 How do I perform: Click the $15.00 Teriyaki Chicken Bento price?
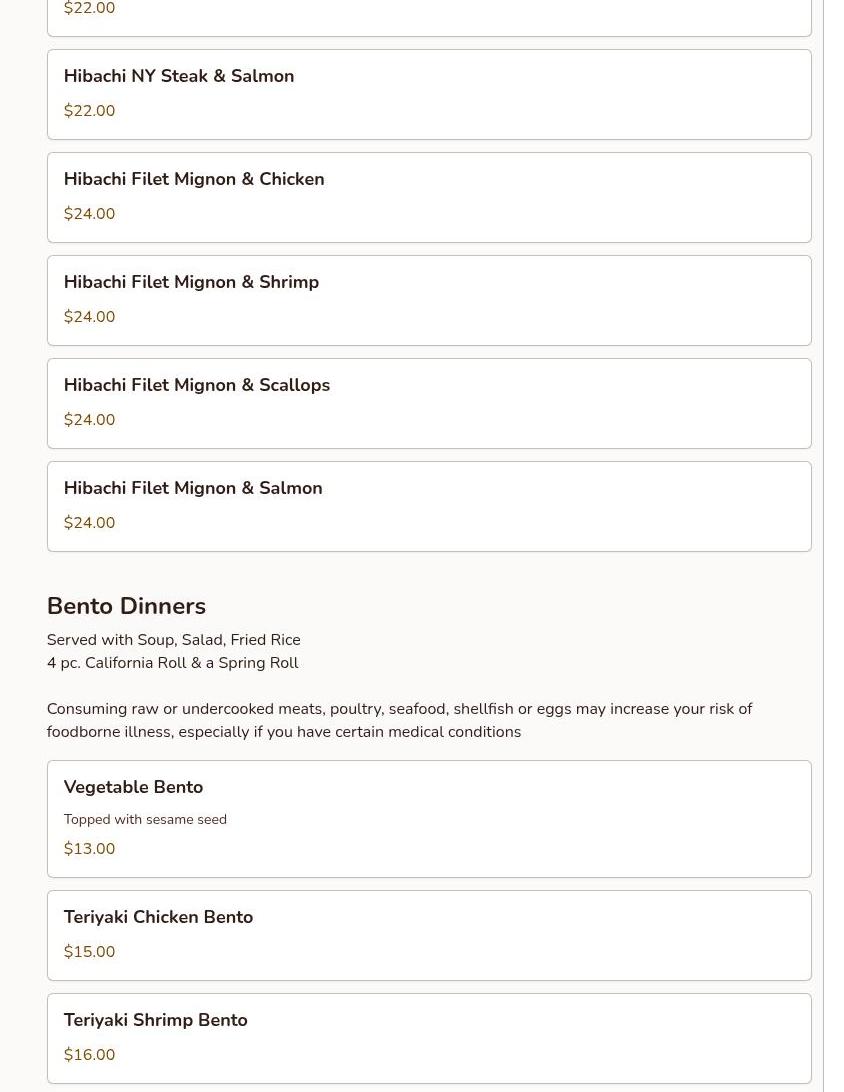pos(89,952)
